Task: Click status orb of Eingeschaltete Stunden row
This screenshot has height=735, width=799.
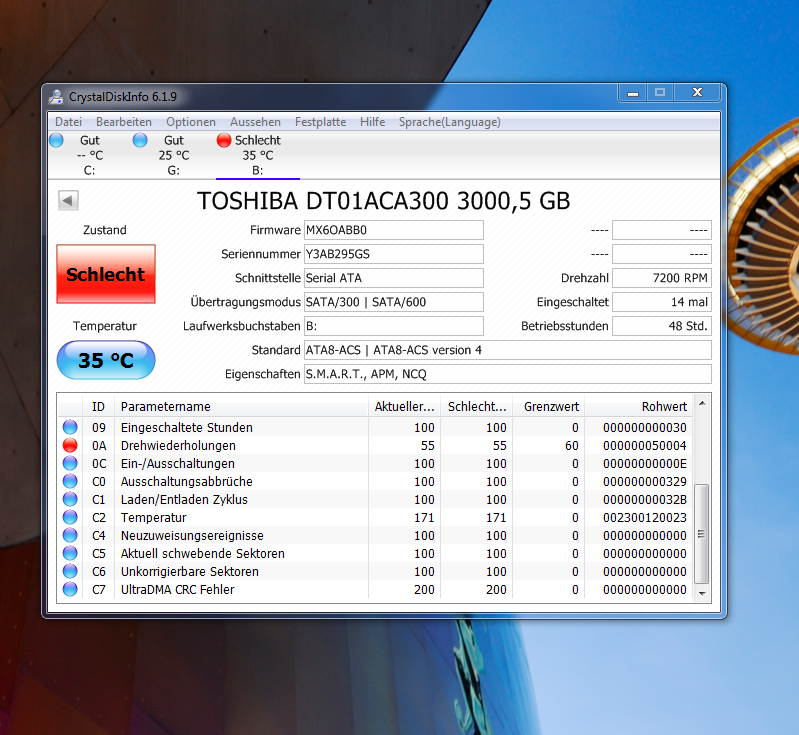Action: point(70,427)
